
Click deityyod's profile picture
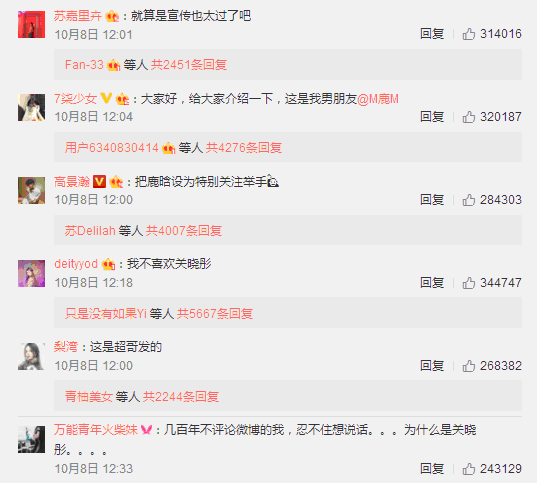(x=32, y=273)
